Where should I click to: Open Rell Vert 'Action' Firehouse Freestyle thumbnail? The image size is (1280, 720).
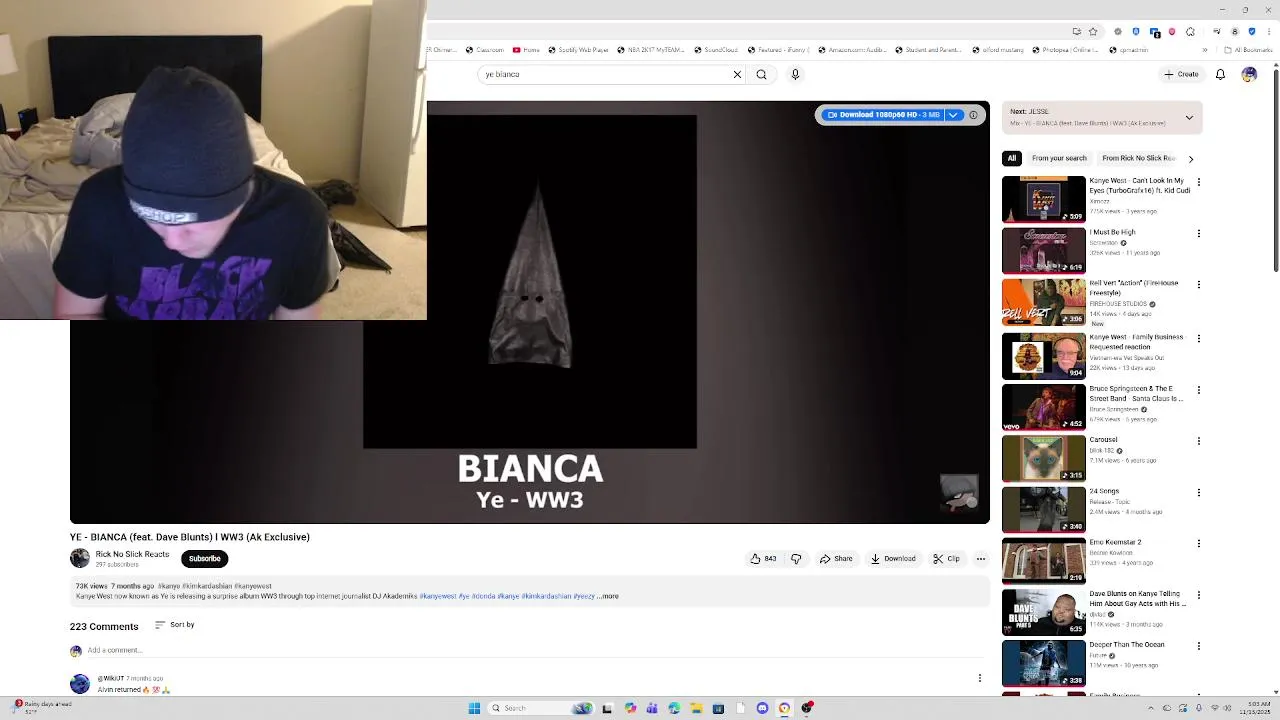pos(1044,302)
